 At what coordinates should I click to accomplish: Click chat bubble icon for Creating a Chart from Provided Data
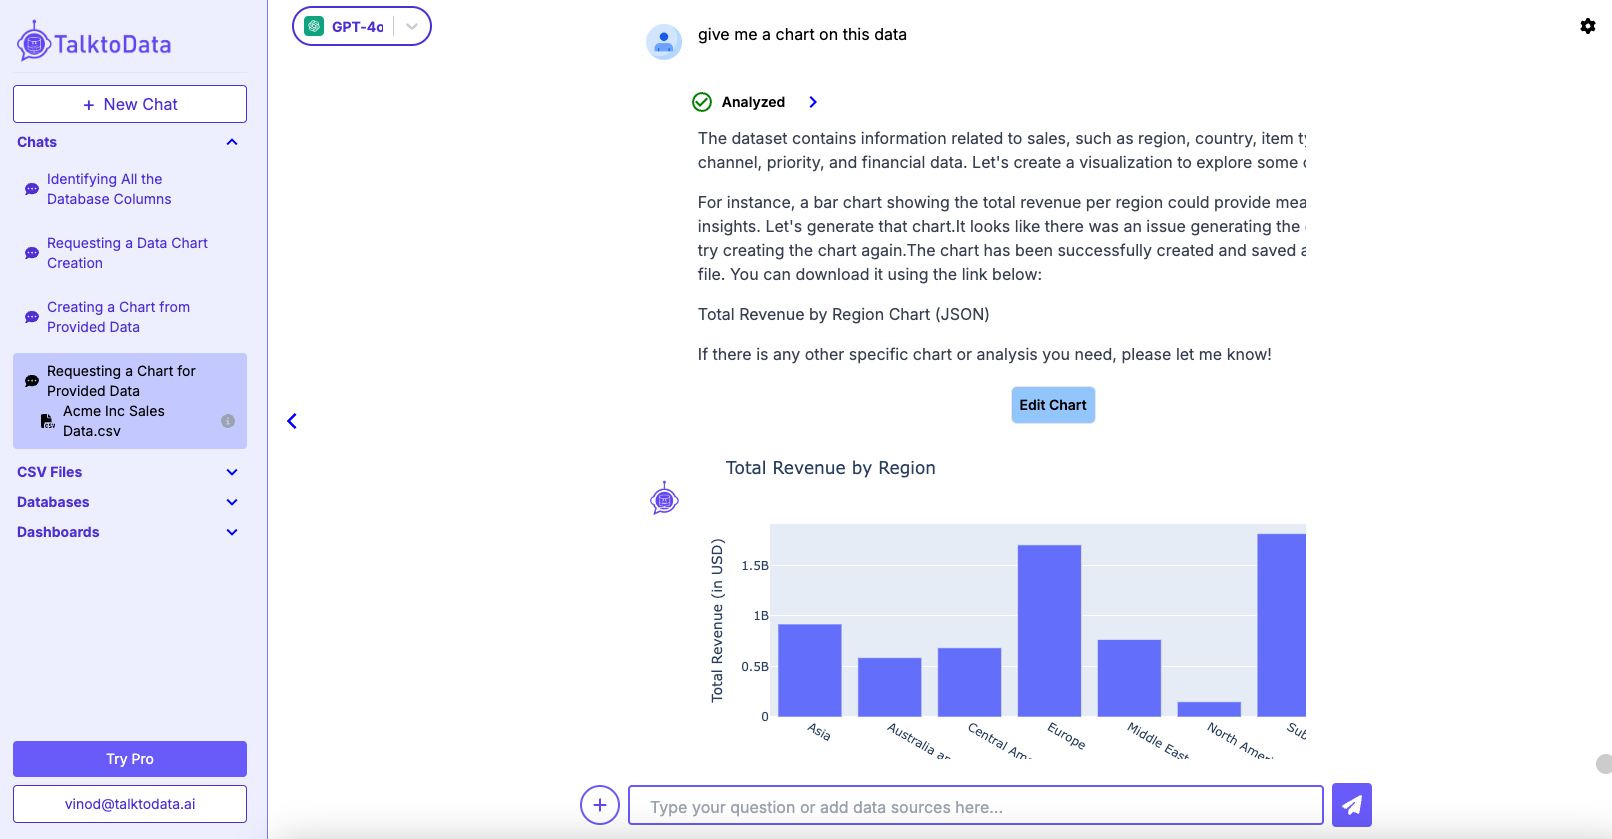pyautogui.click(x=32, y=317)
